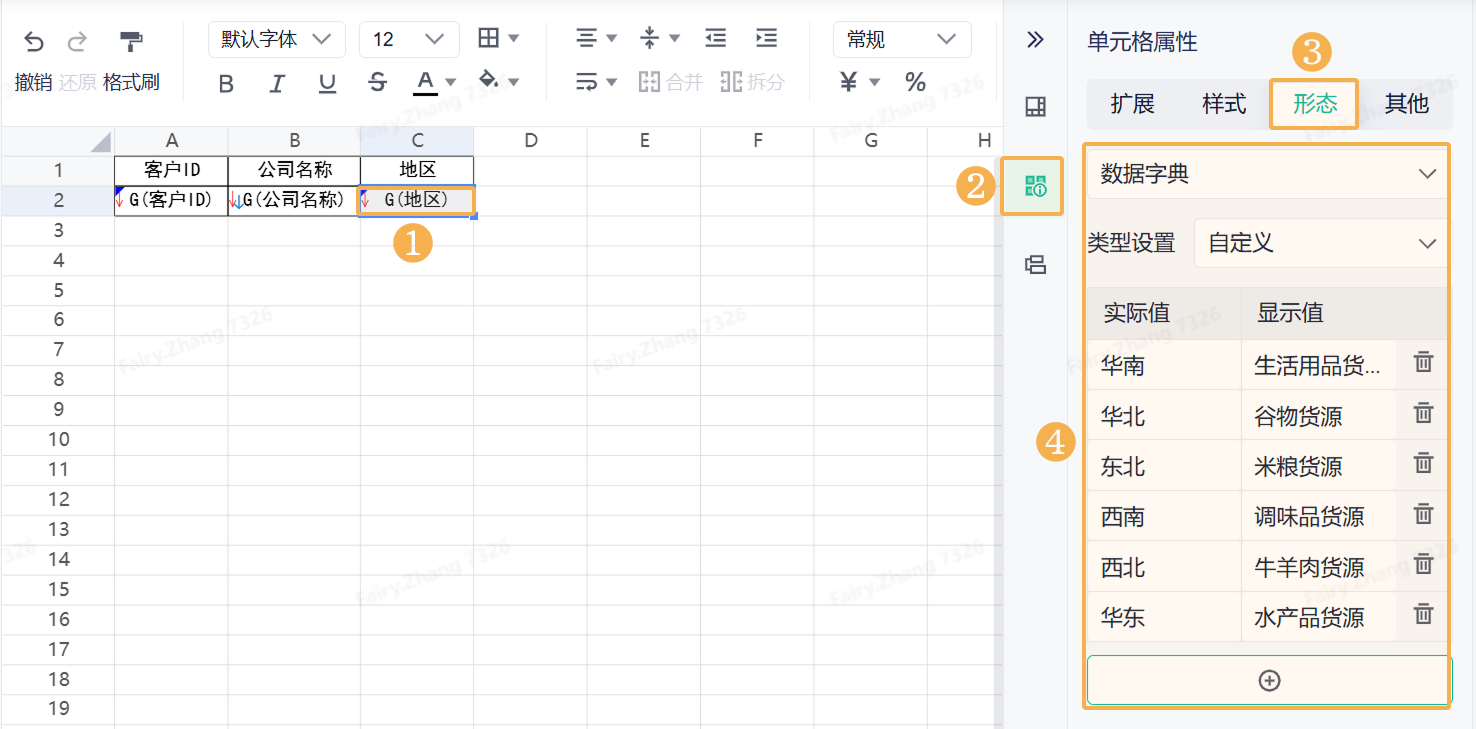Select cell C2 containing G(地区)

[417, 200]
